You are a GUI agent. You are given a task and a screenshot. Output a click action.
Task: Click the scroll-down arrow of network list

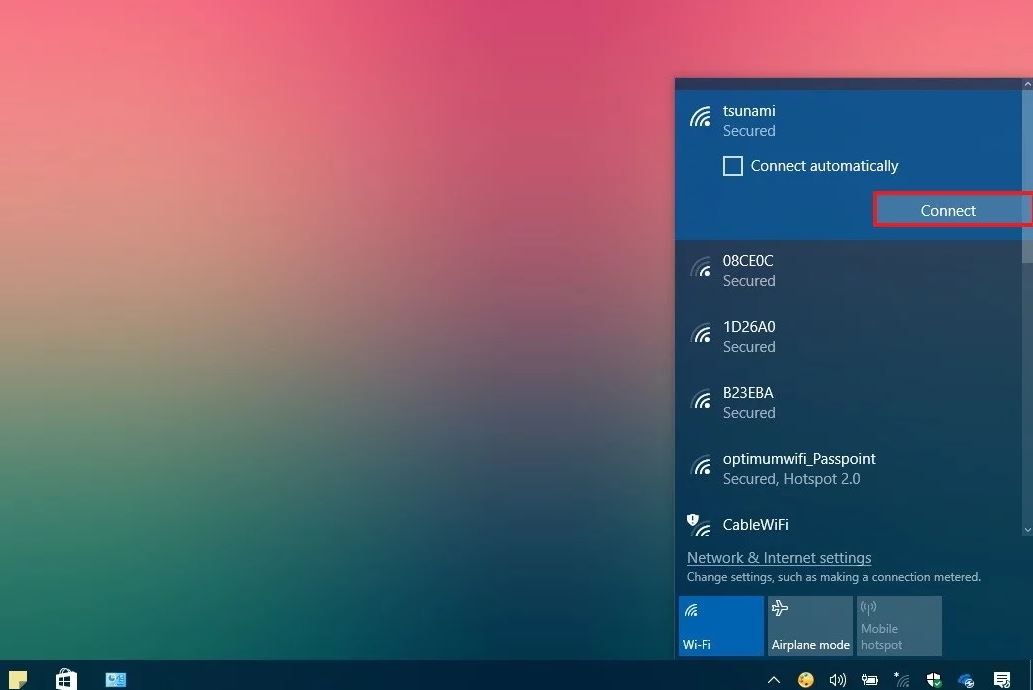coord(1027,530)
